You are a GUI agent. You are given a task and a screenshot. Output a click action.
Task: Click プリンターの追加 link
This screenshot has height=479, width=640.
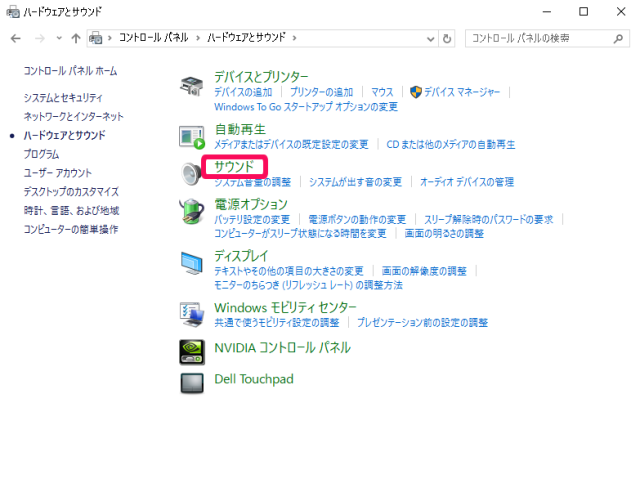pyautogui.click(x=322, y=92)
